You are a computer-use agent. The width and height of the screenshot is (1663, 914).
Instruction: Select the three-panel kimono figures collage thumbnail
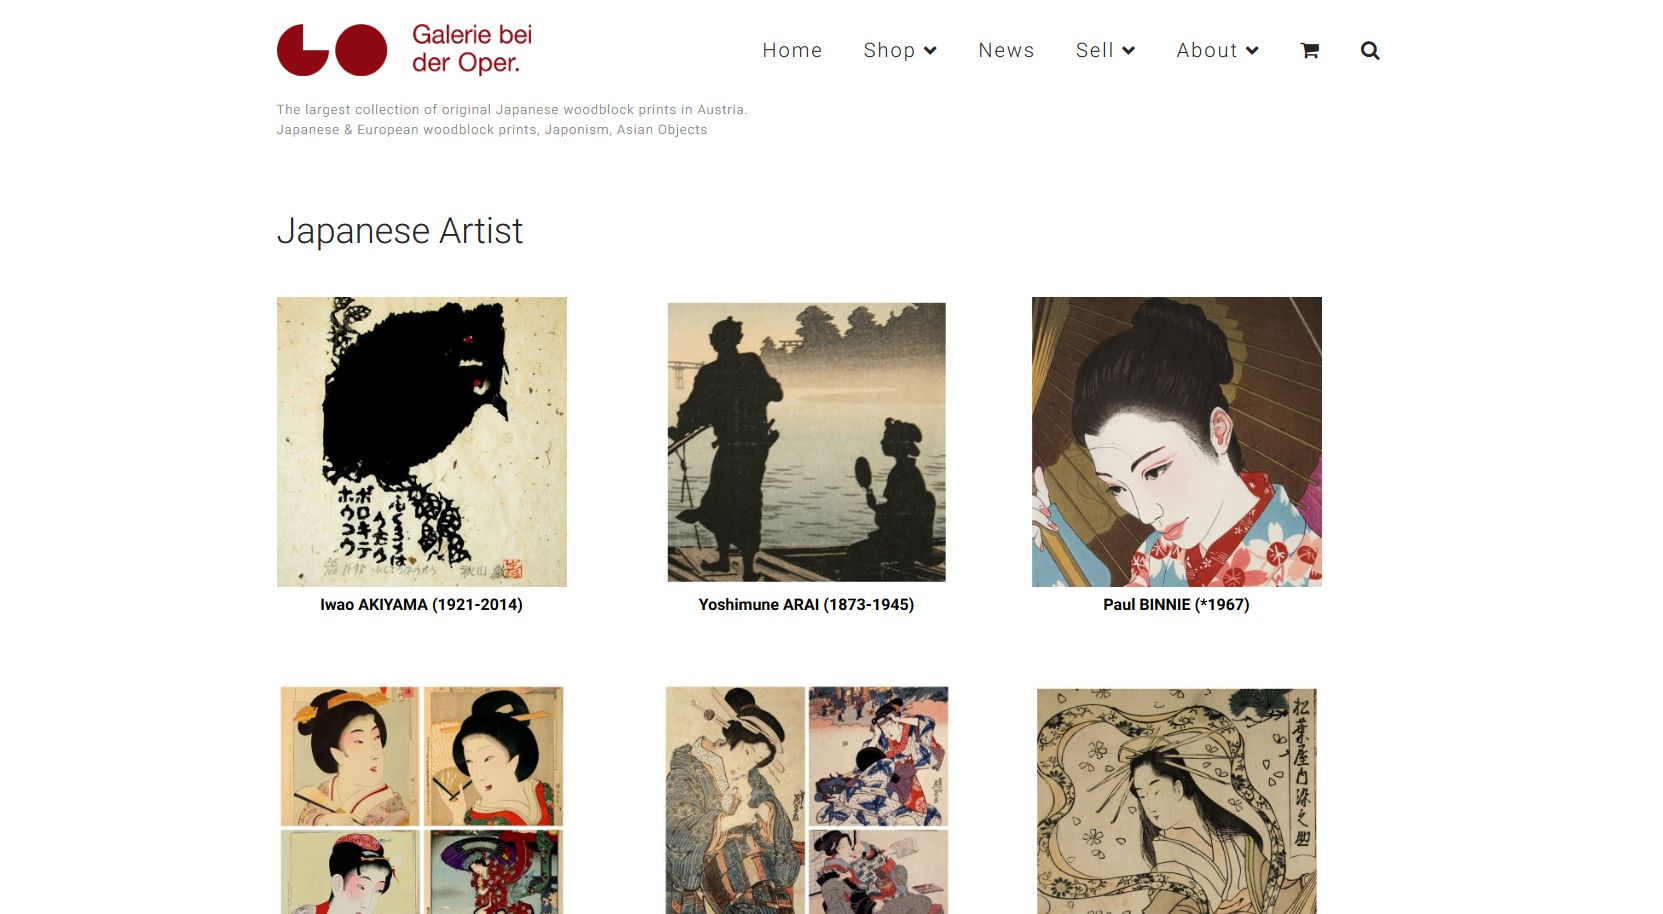coord(806,799)
